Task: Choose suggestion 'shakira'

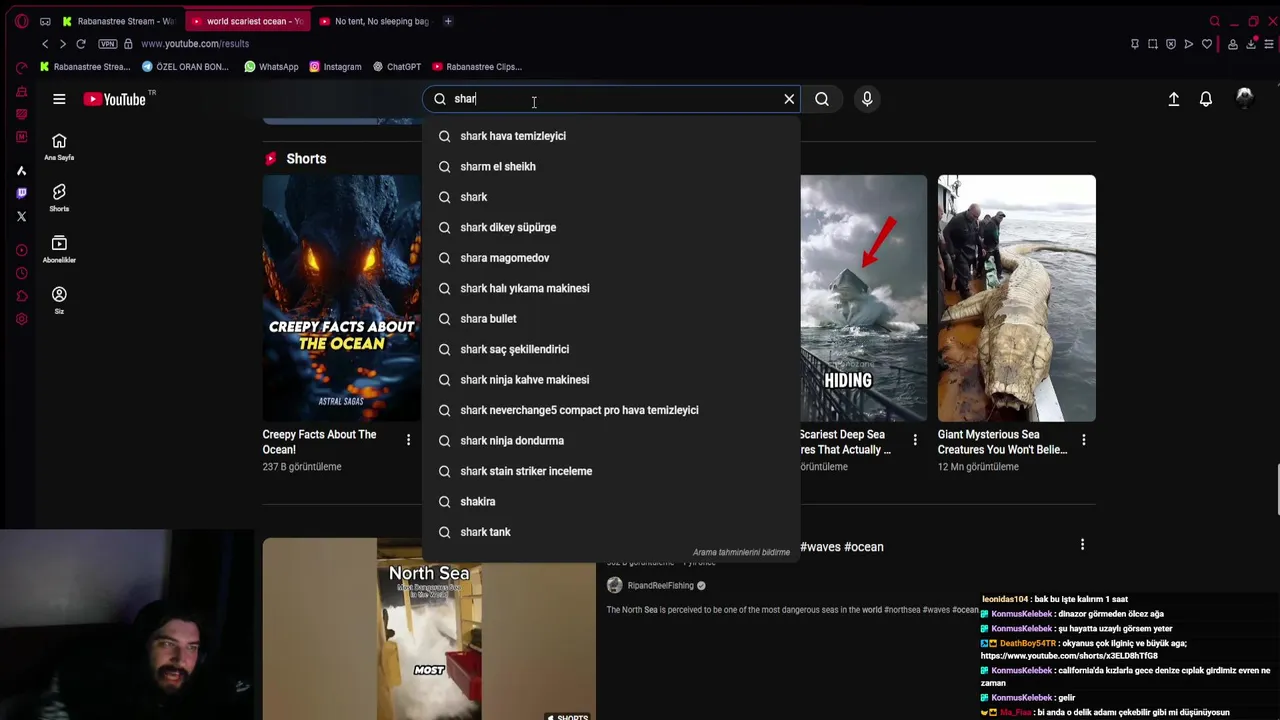Action: pyautogui.click(x=612, y=502)
